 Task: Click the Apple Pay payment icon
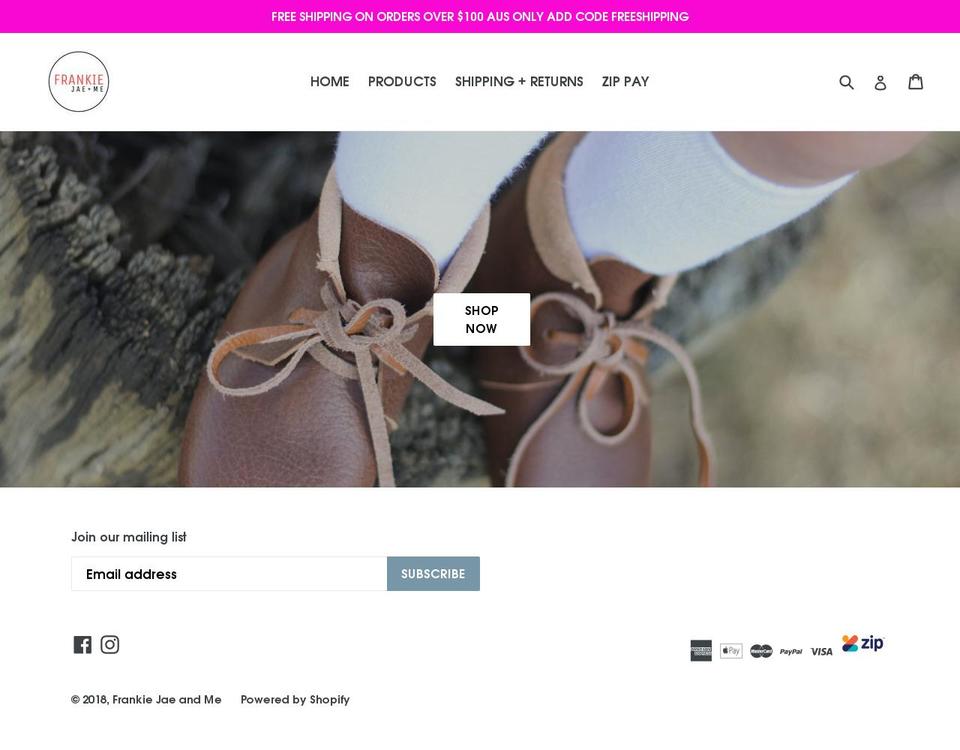731,650
